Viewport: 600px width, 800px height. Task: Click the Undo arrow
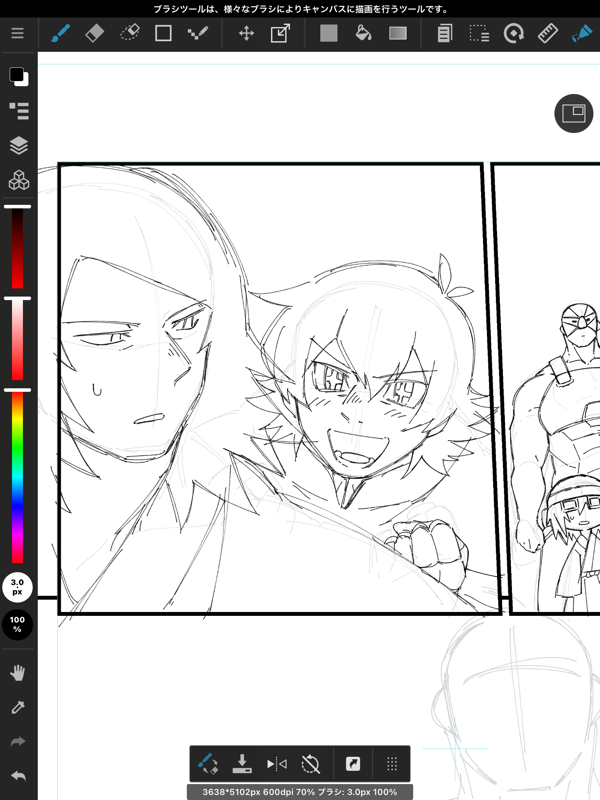18,776
